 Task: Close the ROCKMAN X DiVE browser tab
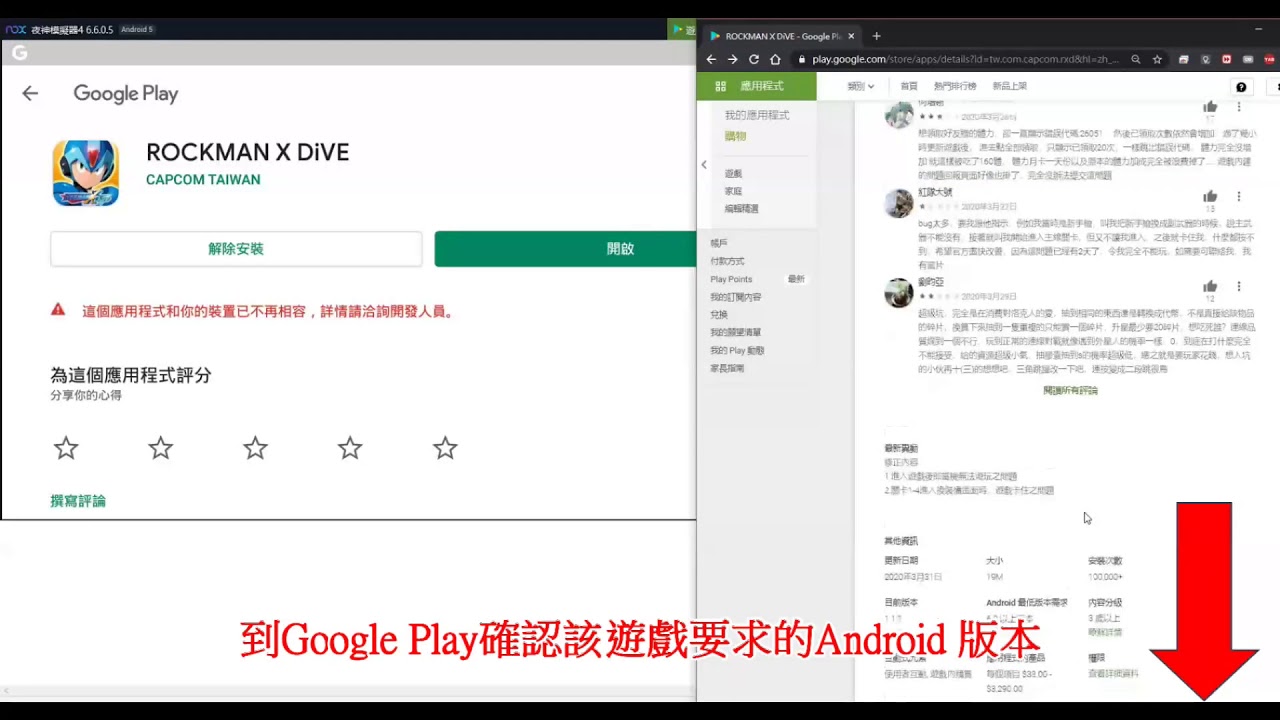pos(851,36)
